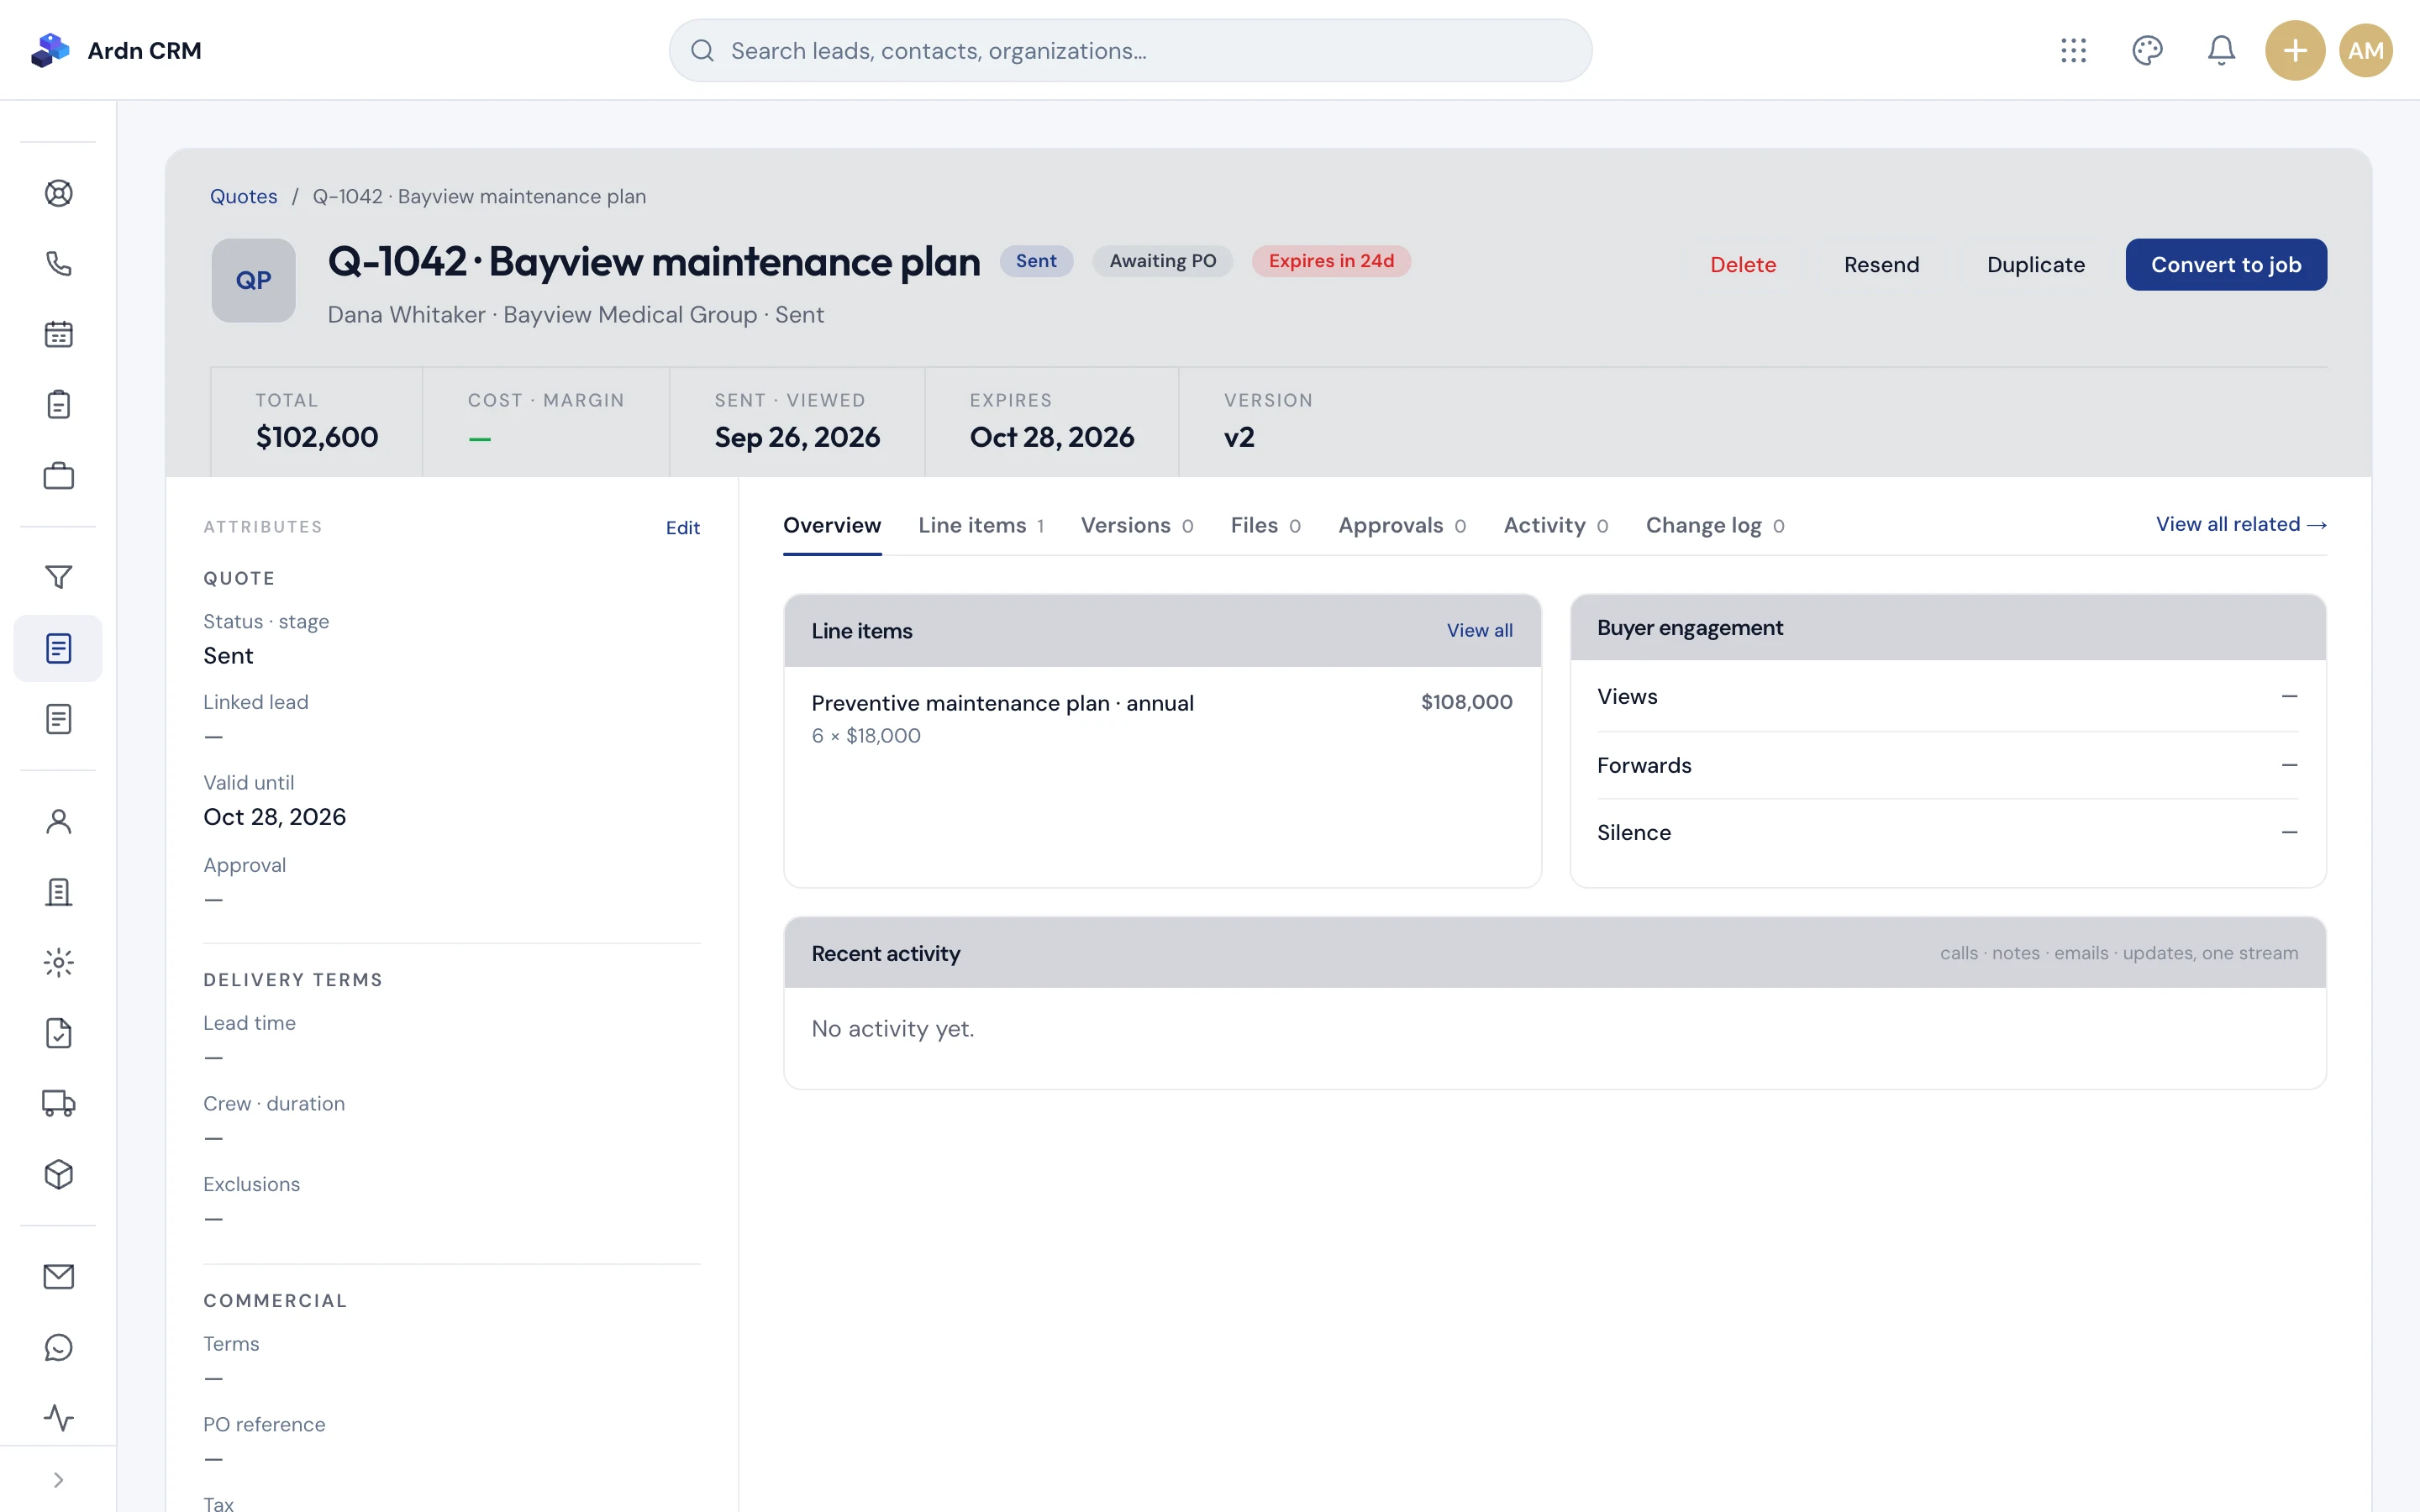This screenshot has width=2420, height=1512.
Task: Click the Resend button
Action: 1881,264
